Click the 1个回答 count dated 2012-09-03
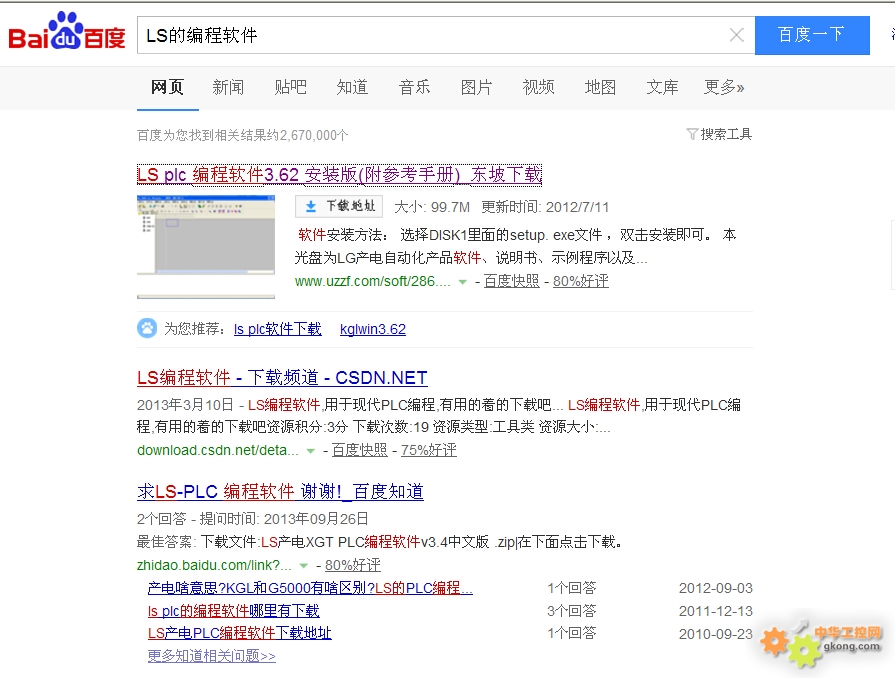The width and height of the screenshot is (895, 678). click(572, 588)
